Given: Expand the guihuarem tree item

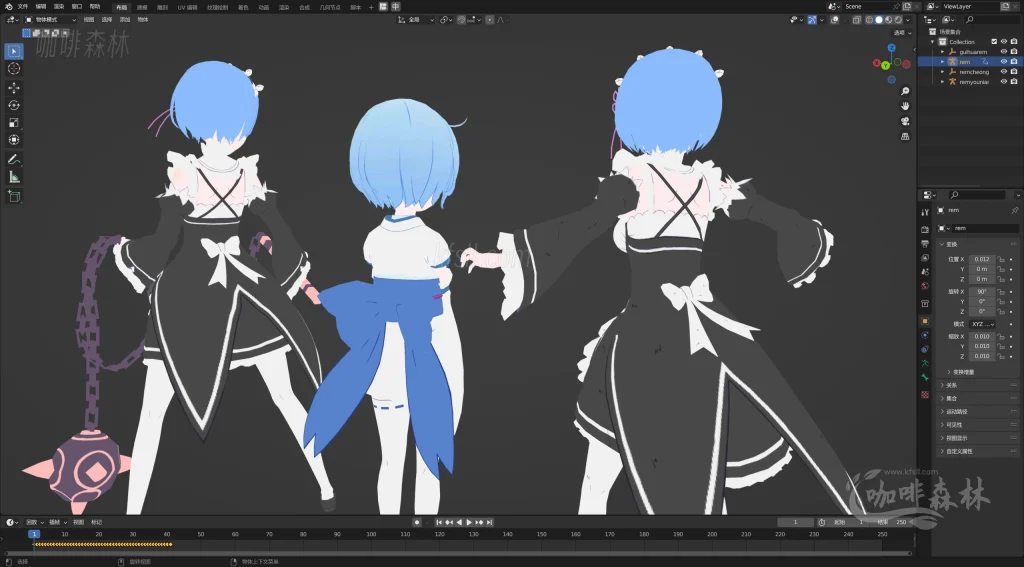Looking at the screenshot, I should pos(942,52).
